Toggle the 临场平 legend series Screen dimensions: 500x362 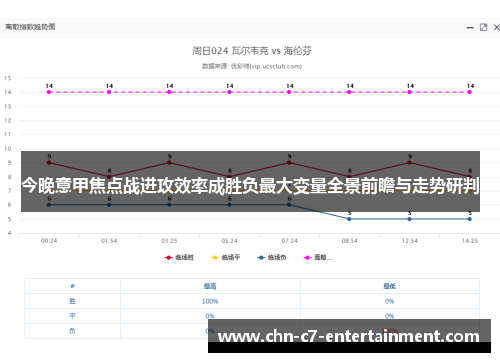pos(225,257)
